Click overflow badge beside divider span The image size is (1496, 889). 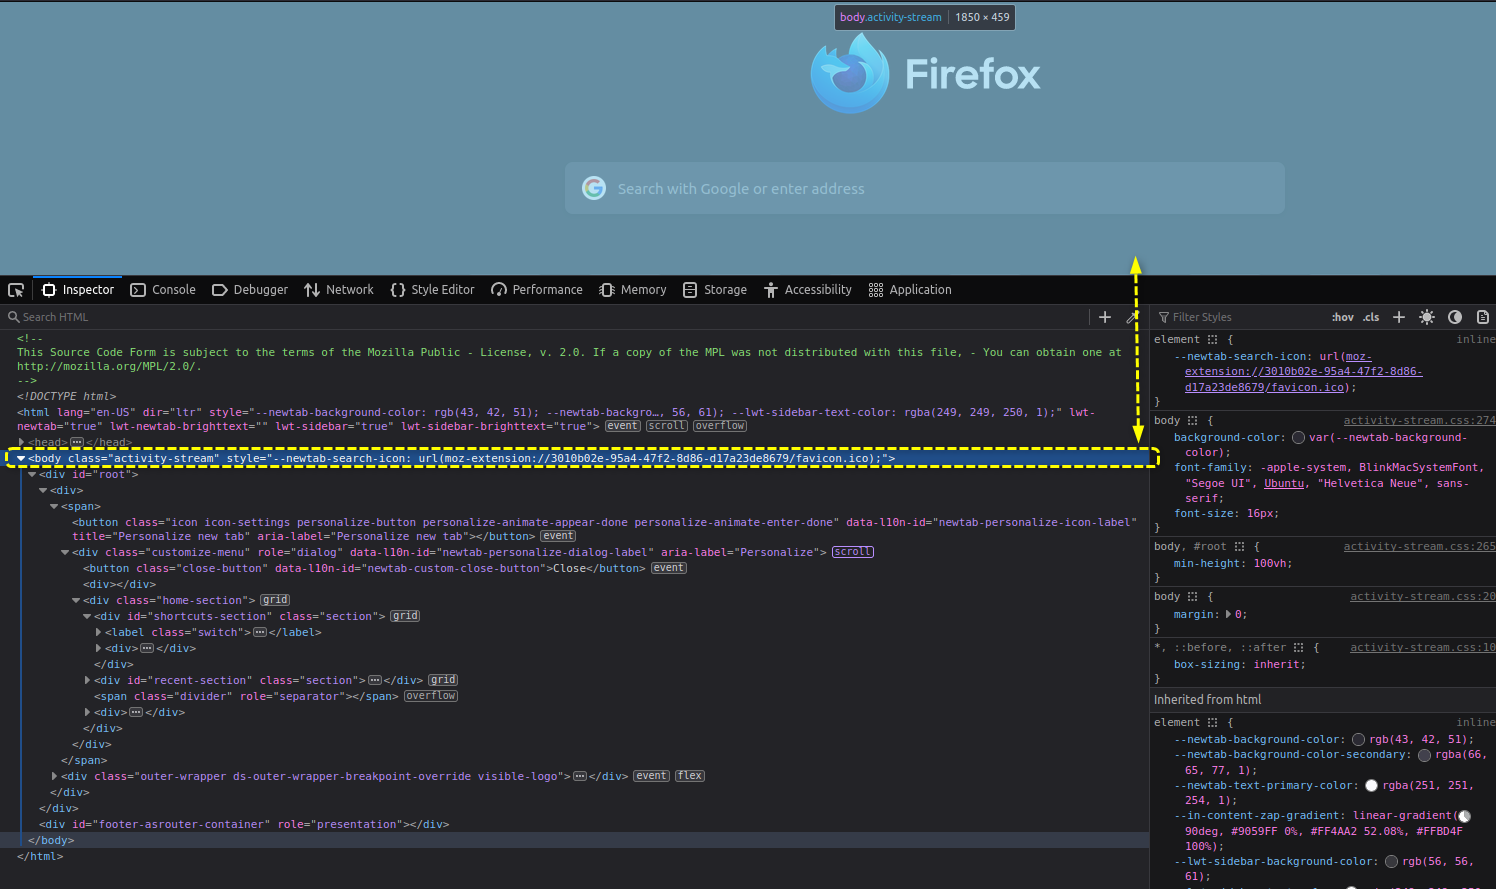431,696
